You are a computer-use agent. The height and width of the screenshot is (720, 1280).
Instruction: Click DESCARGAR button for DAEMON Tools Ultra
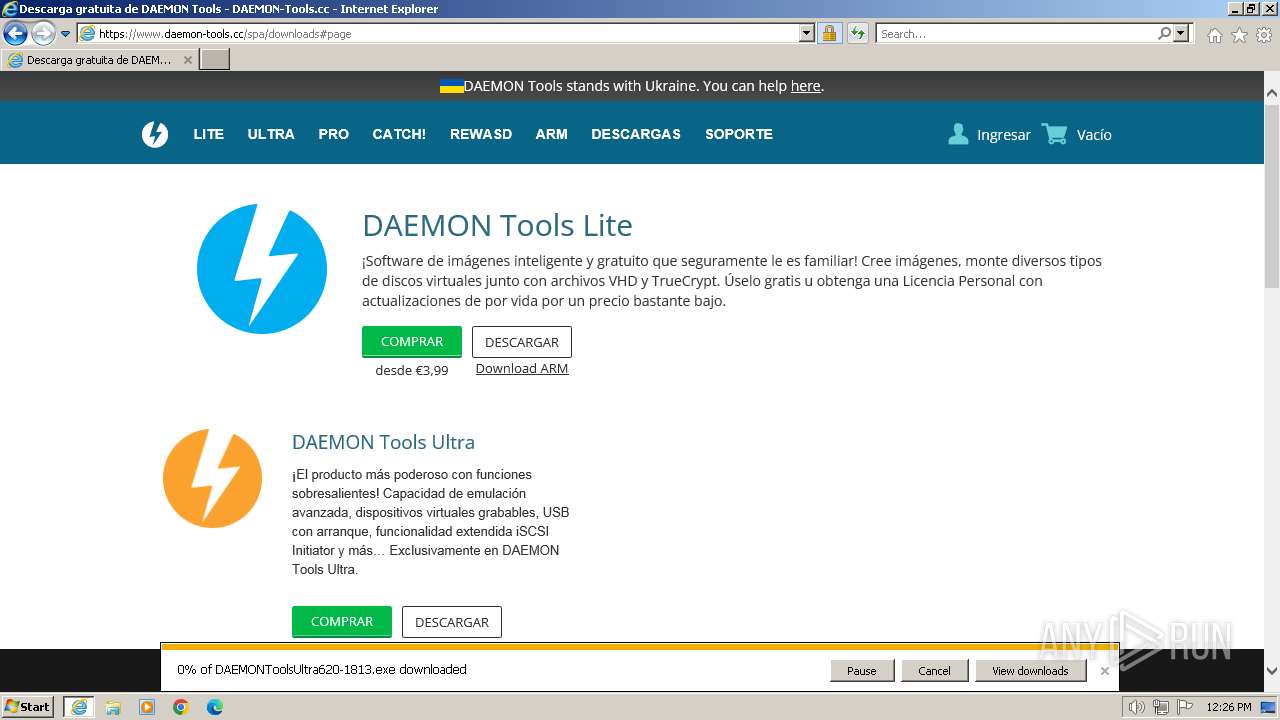coord(452,622)
